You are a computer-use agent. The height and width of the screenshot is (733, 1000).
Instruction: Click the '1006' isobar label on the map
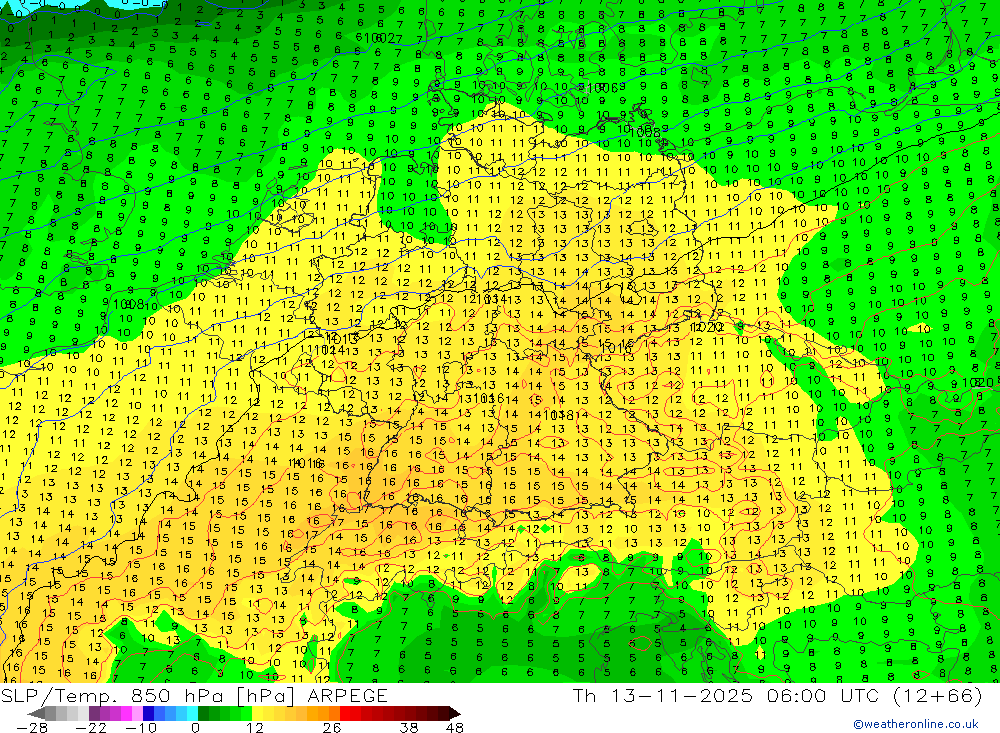tap(603, 88)
